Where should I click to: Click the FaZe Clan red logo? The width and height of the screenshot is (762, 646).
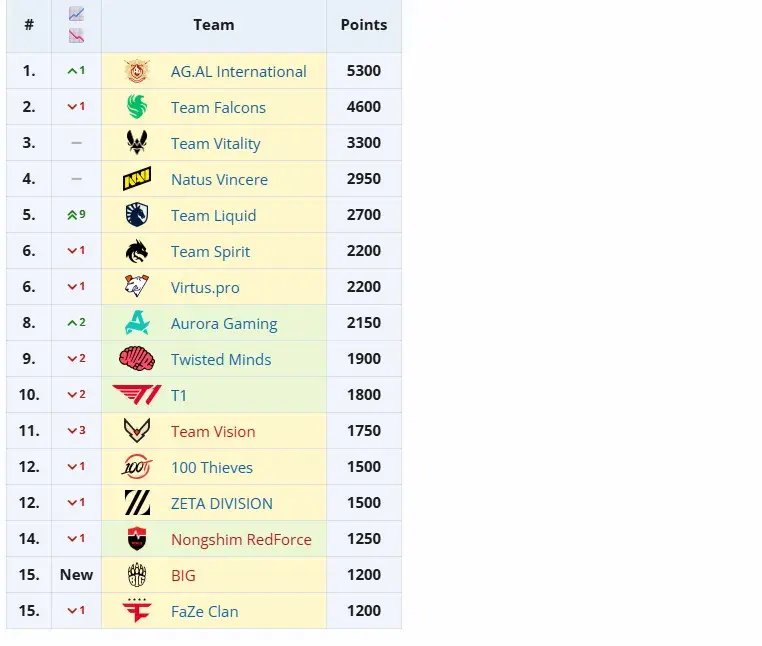click(x=137, y=611)
